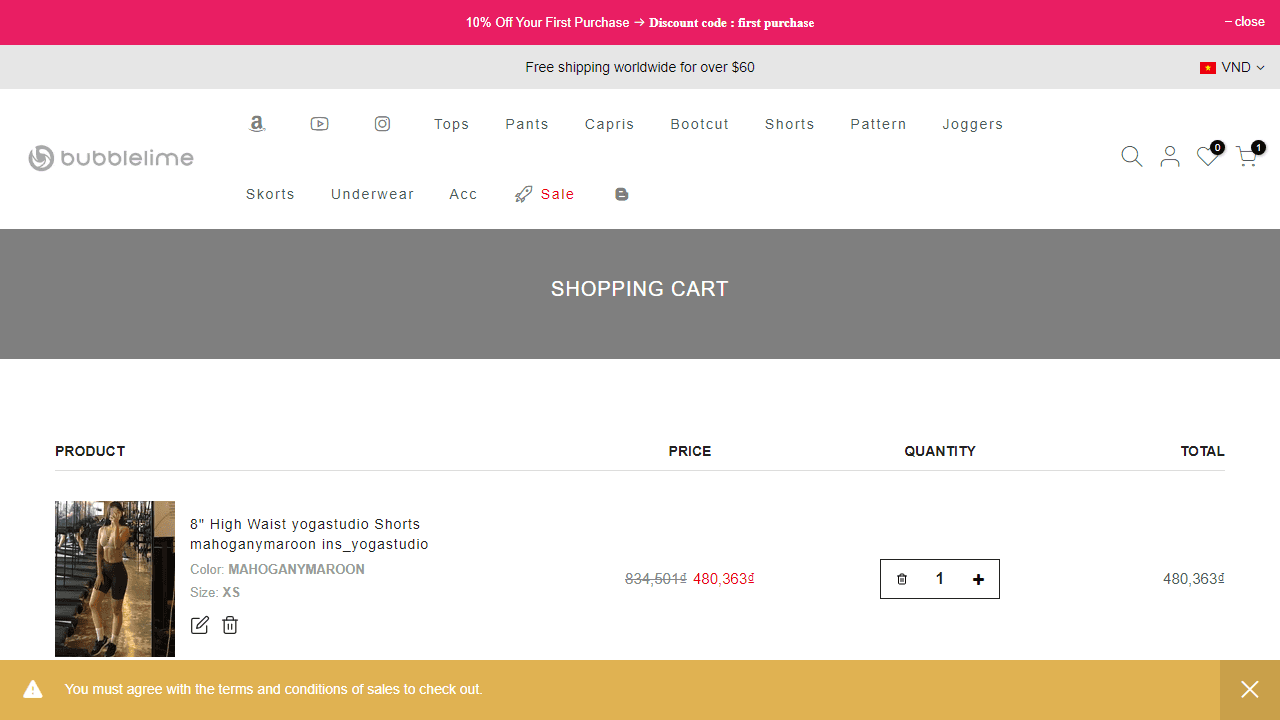The image size is (1280, 720).
Task: Open the Amazon store icon link
Action: click(x=257, y=124)
